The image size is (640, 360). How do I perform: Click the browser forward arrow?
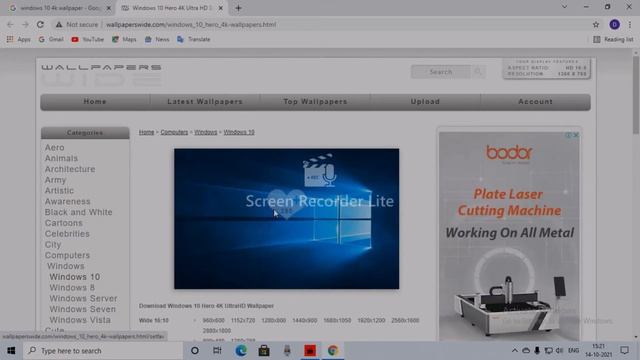[25, 24]
